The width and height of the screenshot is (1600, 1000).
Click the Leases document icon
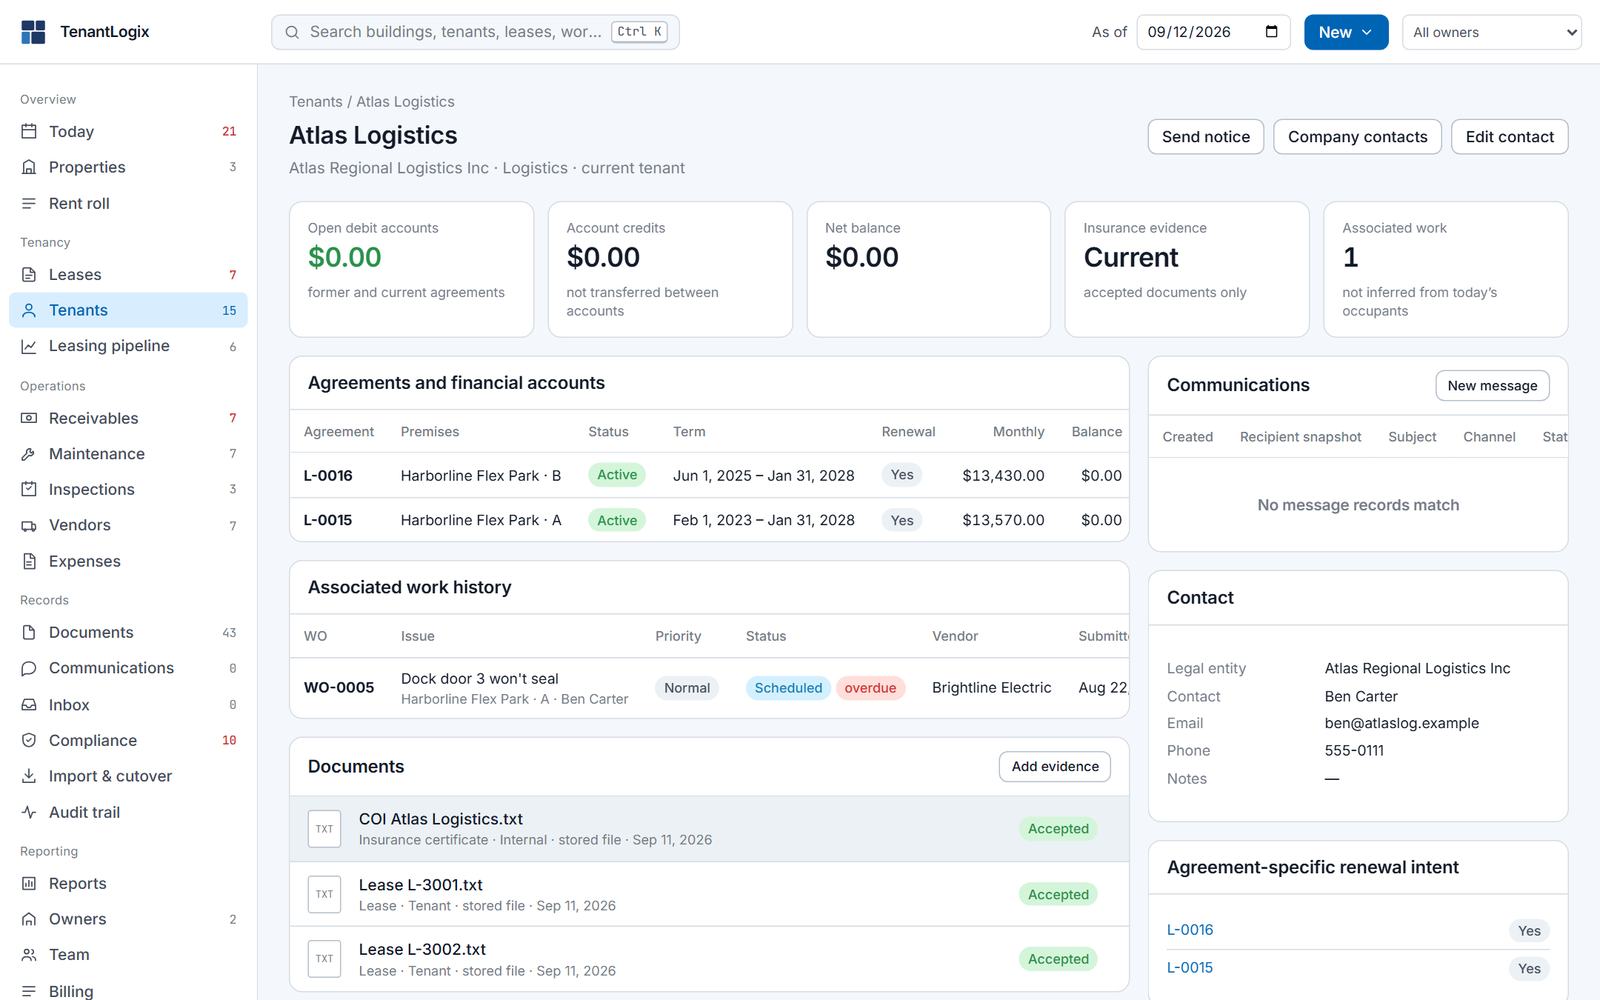click(x=29, y=275)
